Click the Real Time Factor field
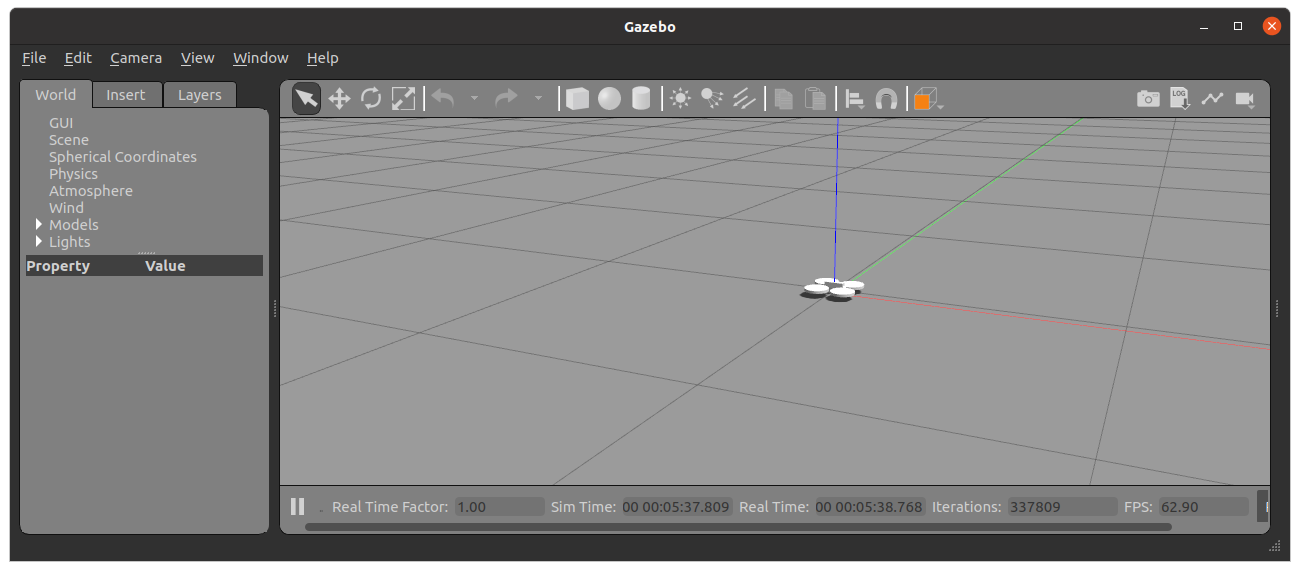Screen dimensions: 1300x571 coord(499,507)
